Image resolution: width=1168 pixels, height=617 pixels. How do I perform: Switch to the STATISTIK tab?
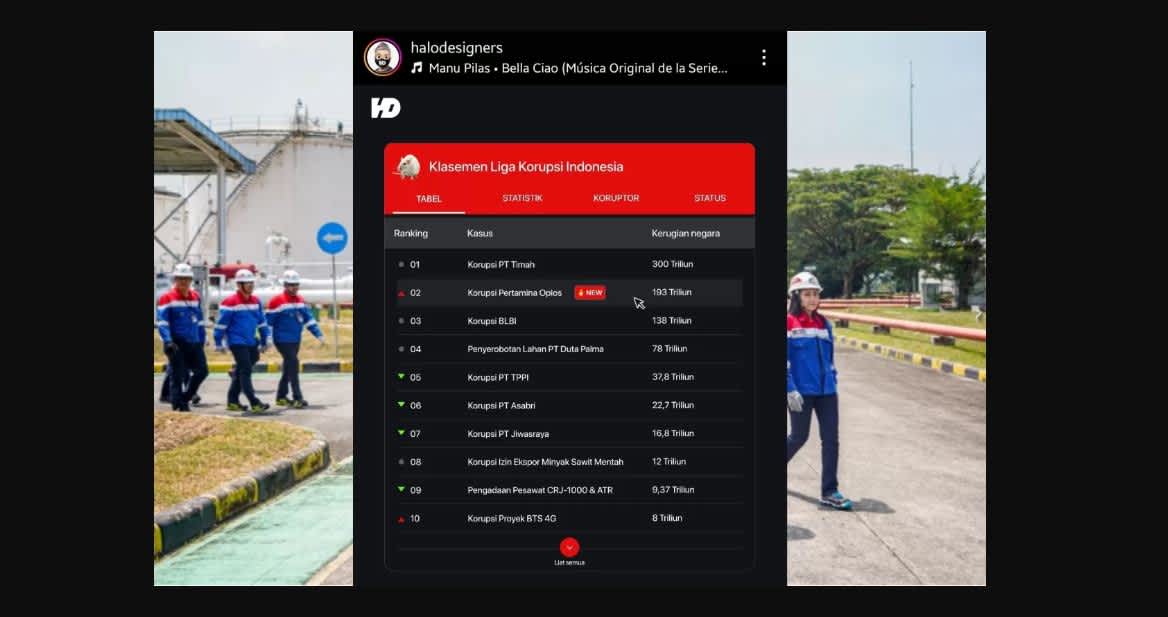point(522,198)
